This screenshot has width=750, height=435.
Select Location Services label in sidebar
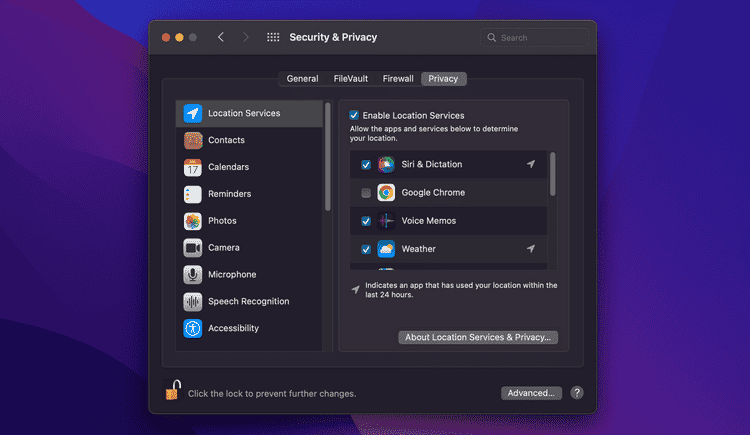[244, 113]
